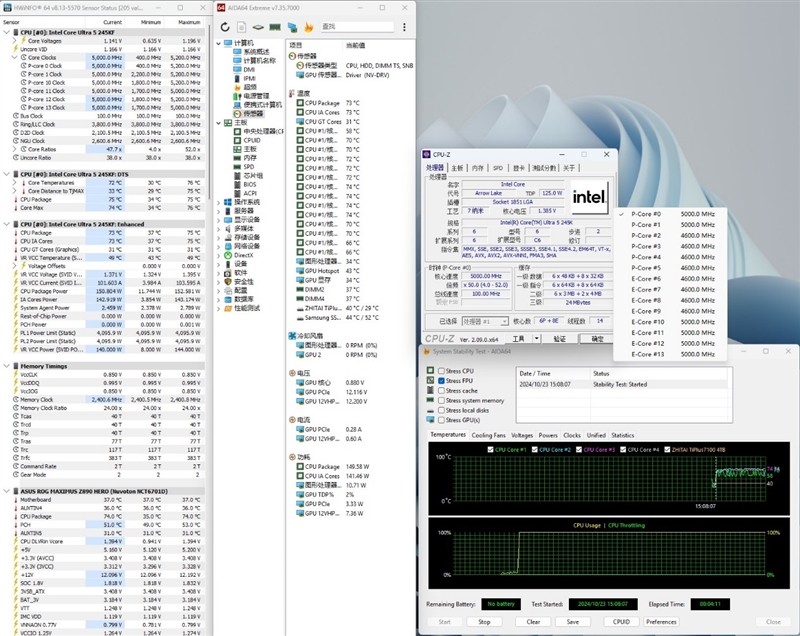The width and height of the screenshot is (800, 636).
Task: Enable the Stress system memory checkbox
Action: click(x=441, y=400)
